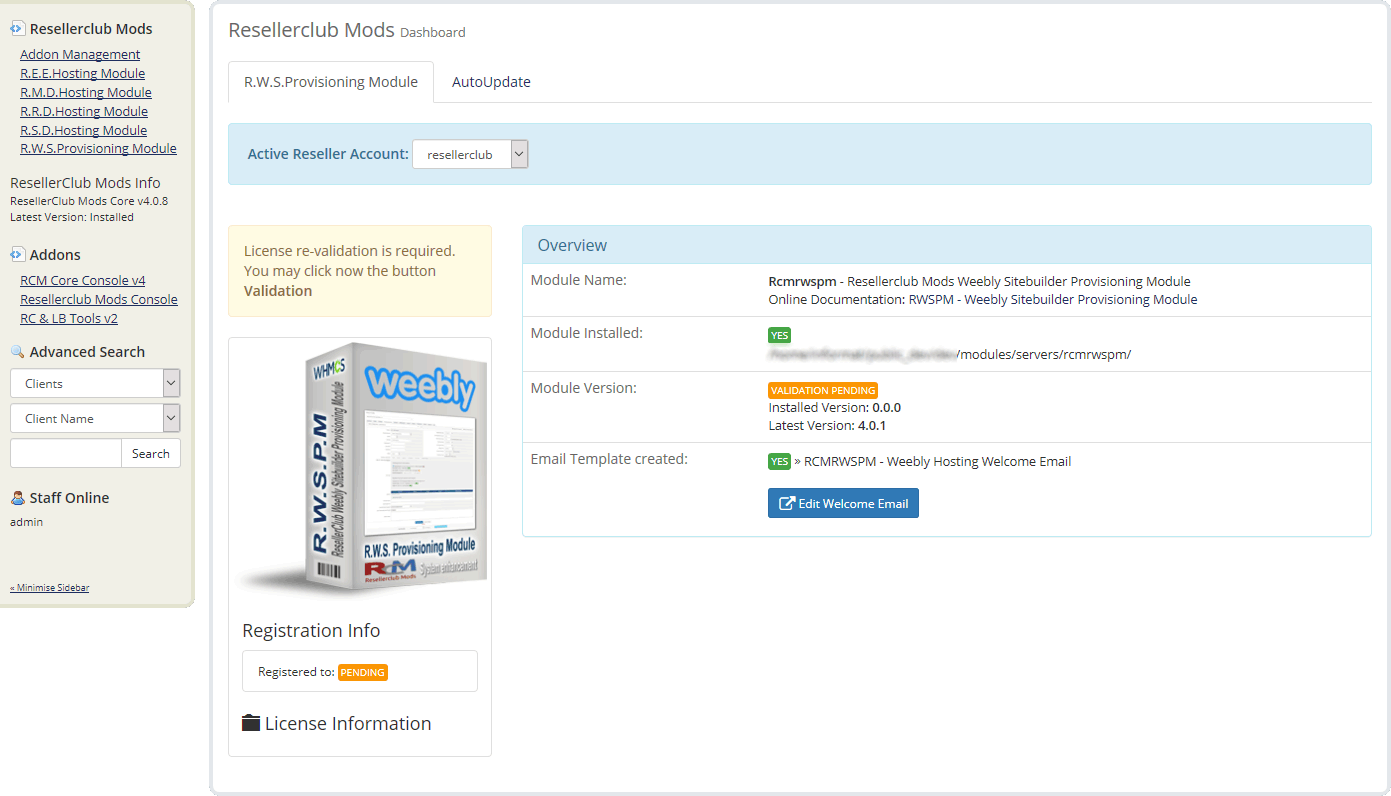The height and width of the screenshot is (796, 1391).
Task: Click the VALIDATION PENDING badge
Action: 823,390
